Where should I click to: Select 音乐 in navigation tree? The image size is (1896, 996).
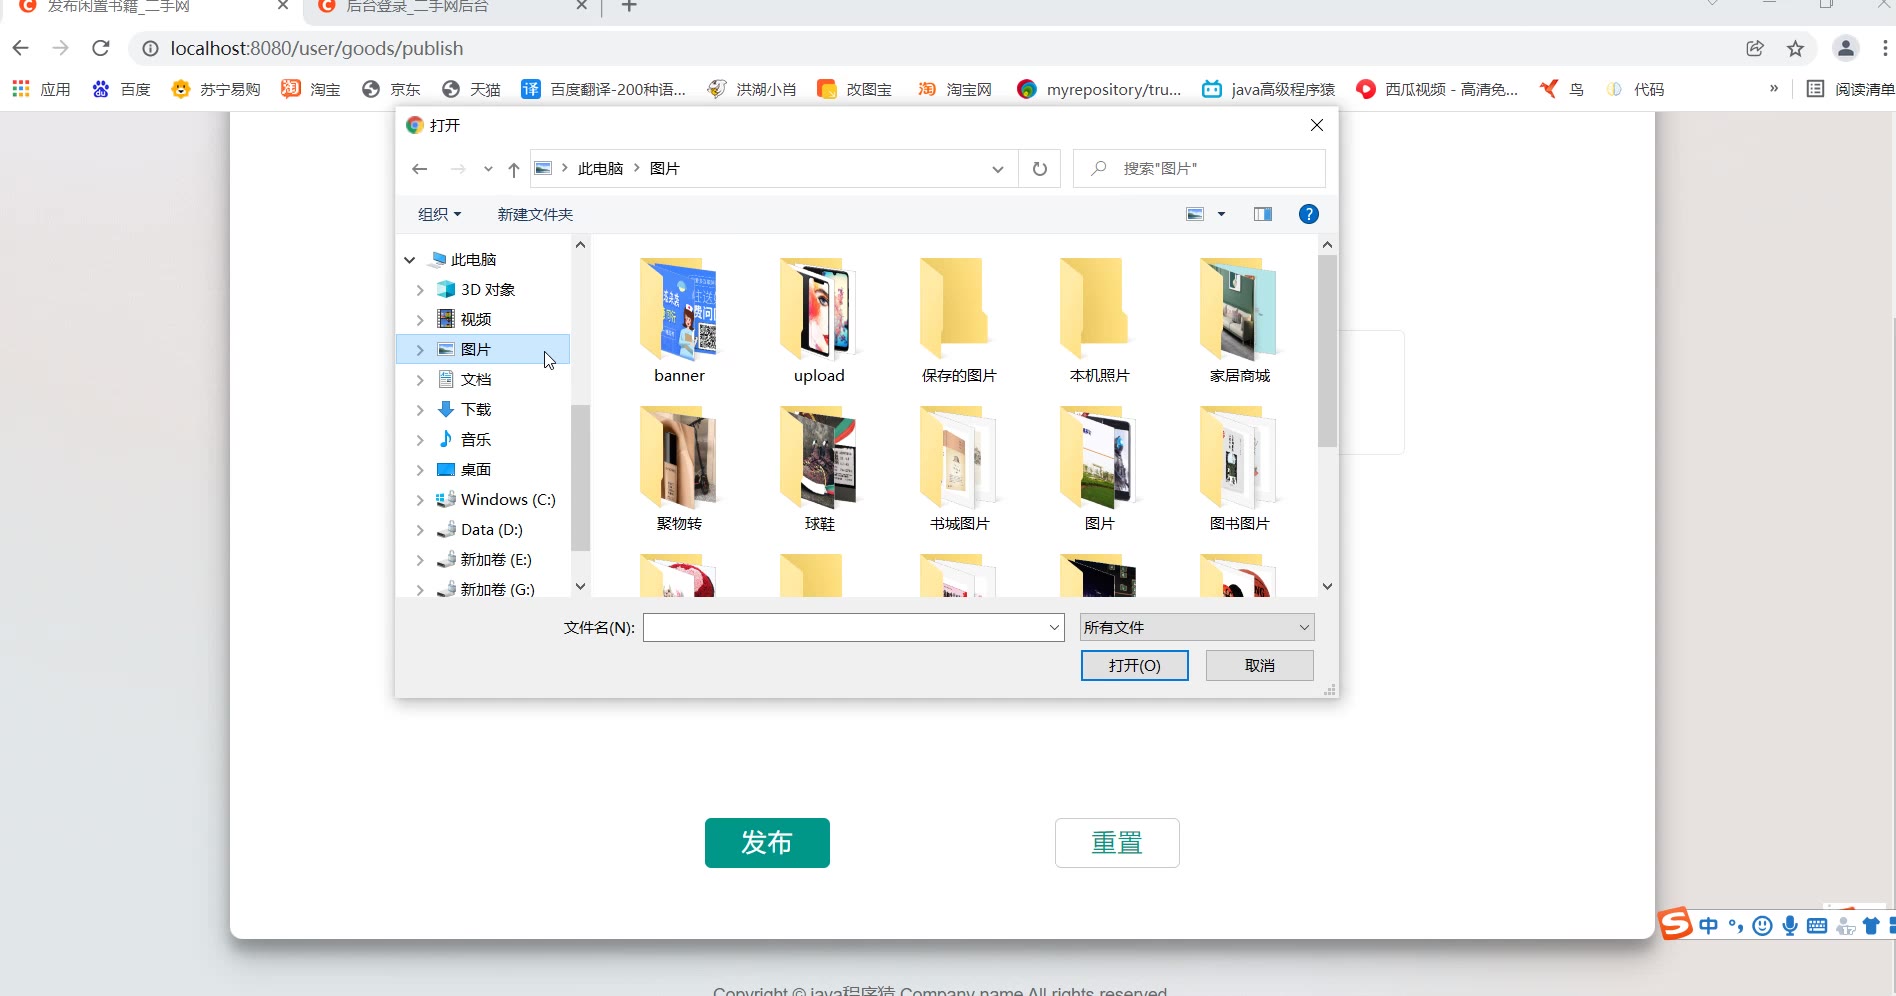[x=475, y=439]
